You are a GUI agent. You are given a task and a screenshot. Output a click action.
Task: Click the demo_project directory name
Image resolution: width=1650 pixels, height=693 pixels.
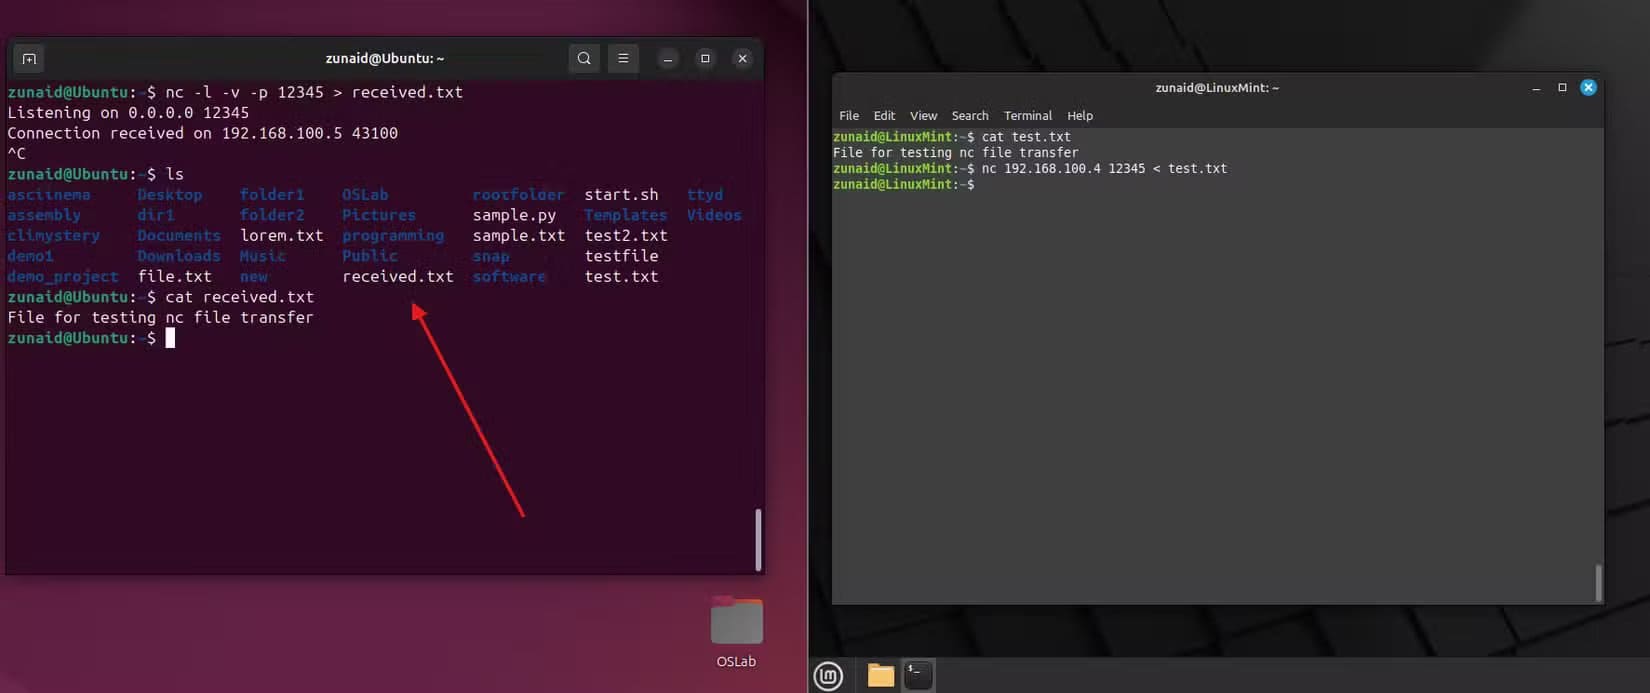(63, 277)
